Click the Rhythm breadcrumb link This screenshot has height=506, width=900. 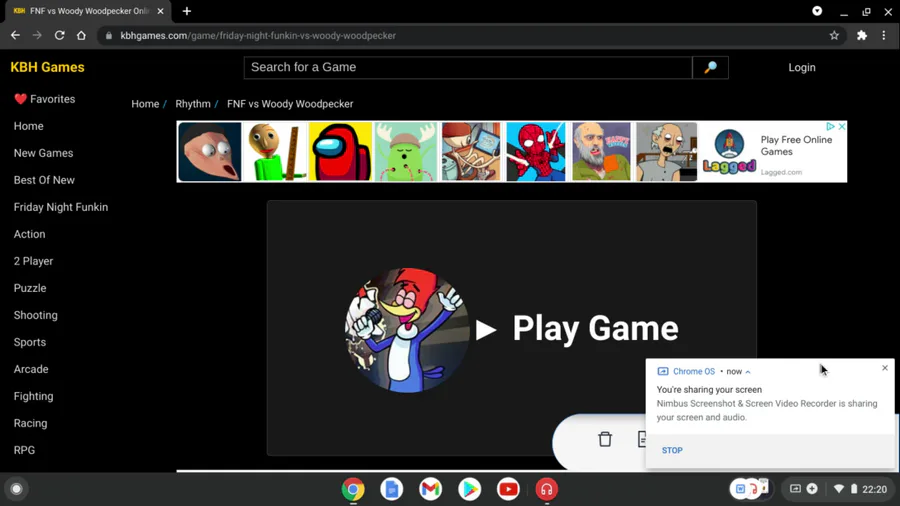coord(193,104)
